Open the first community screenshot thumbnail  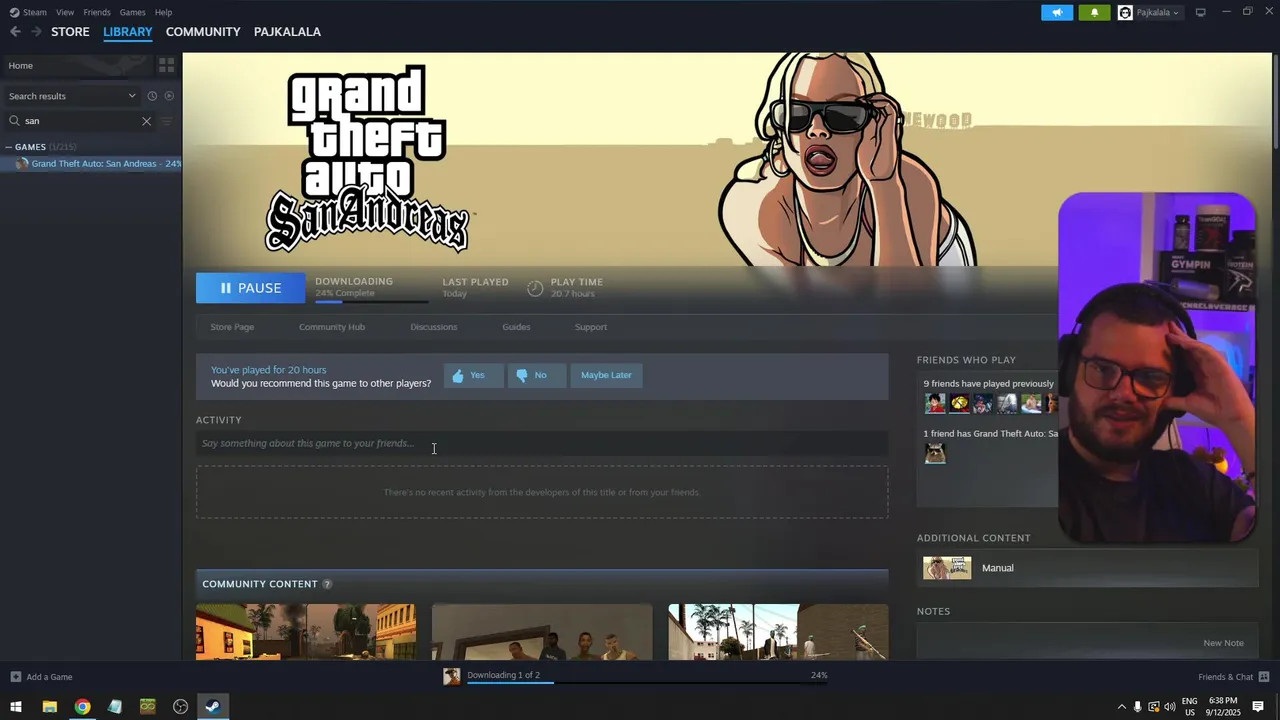point(306,632)
